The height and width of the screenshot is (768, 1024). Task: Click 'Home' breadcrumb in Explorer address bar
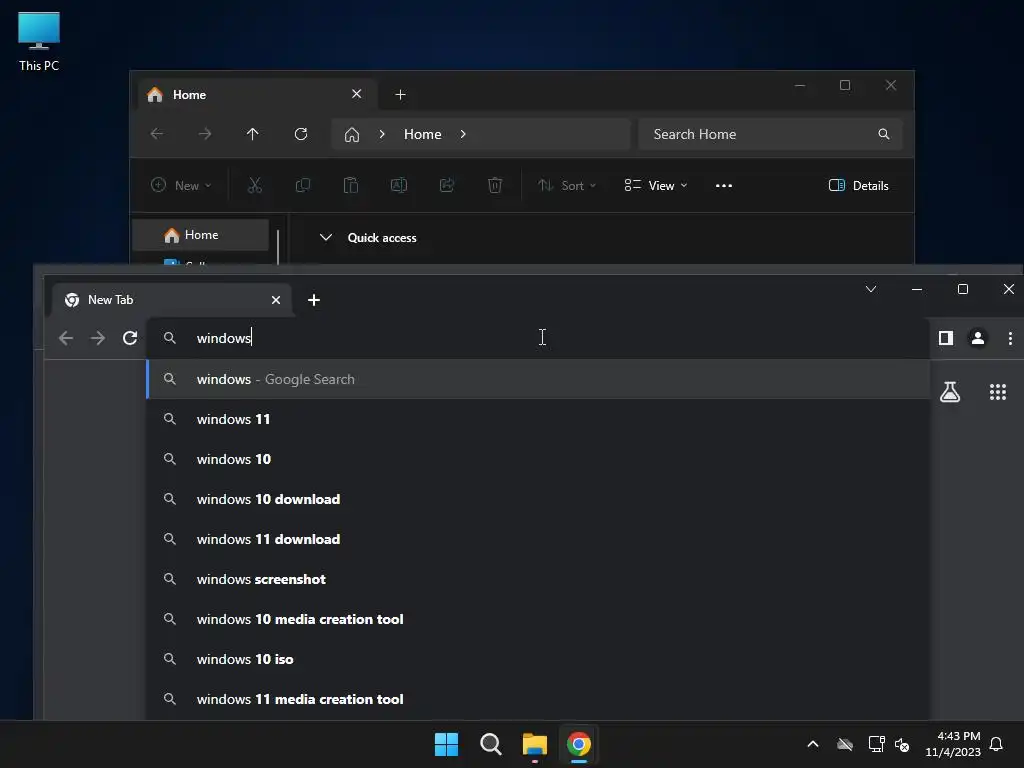423,134
